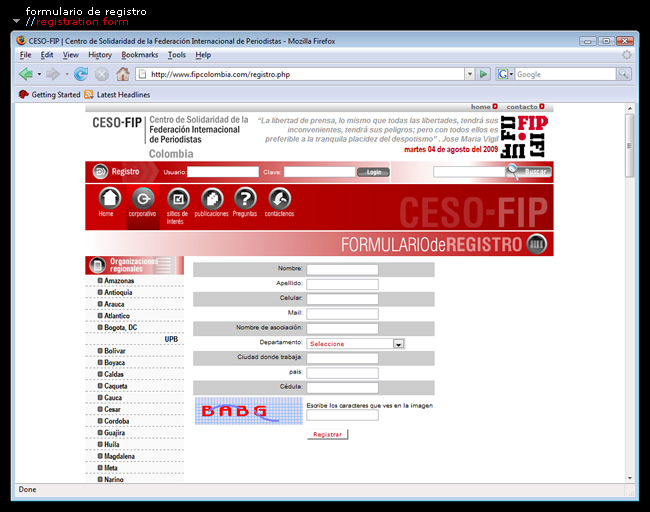Screen dimensions: 650x512
Task: Open the sitios de interés icon
Action: [x=177, y=200]
